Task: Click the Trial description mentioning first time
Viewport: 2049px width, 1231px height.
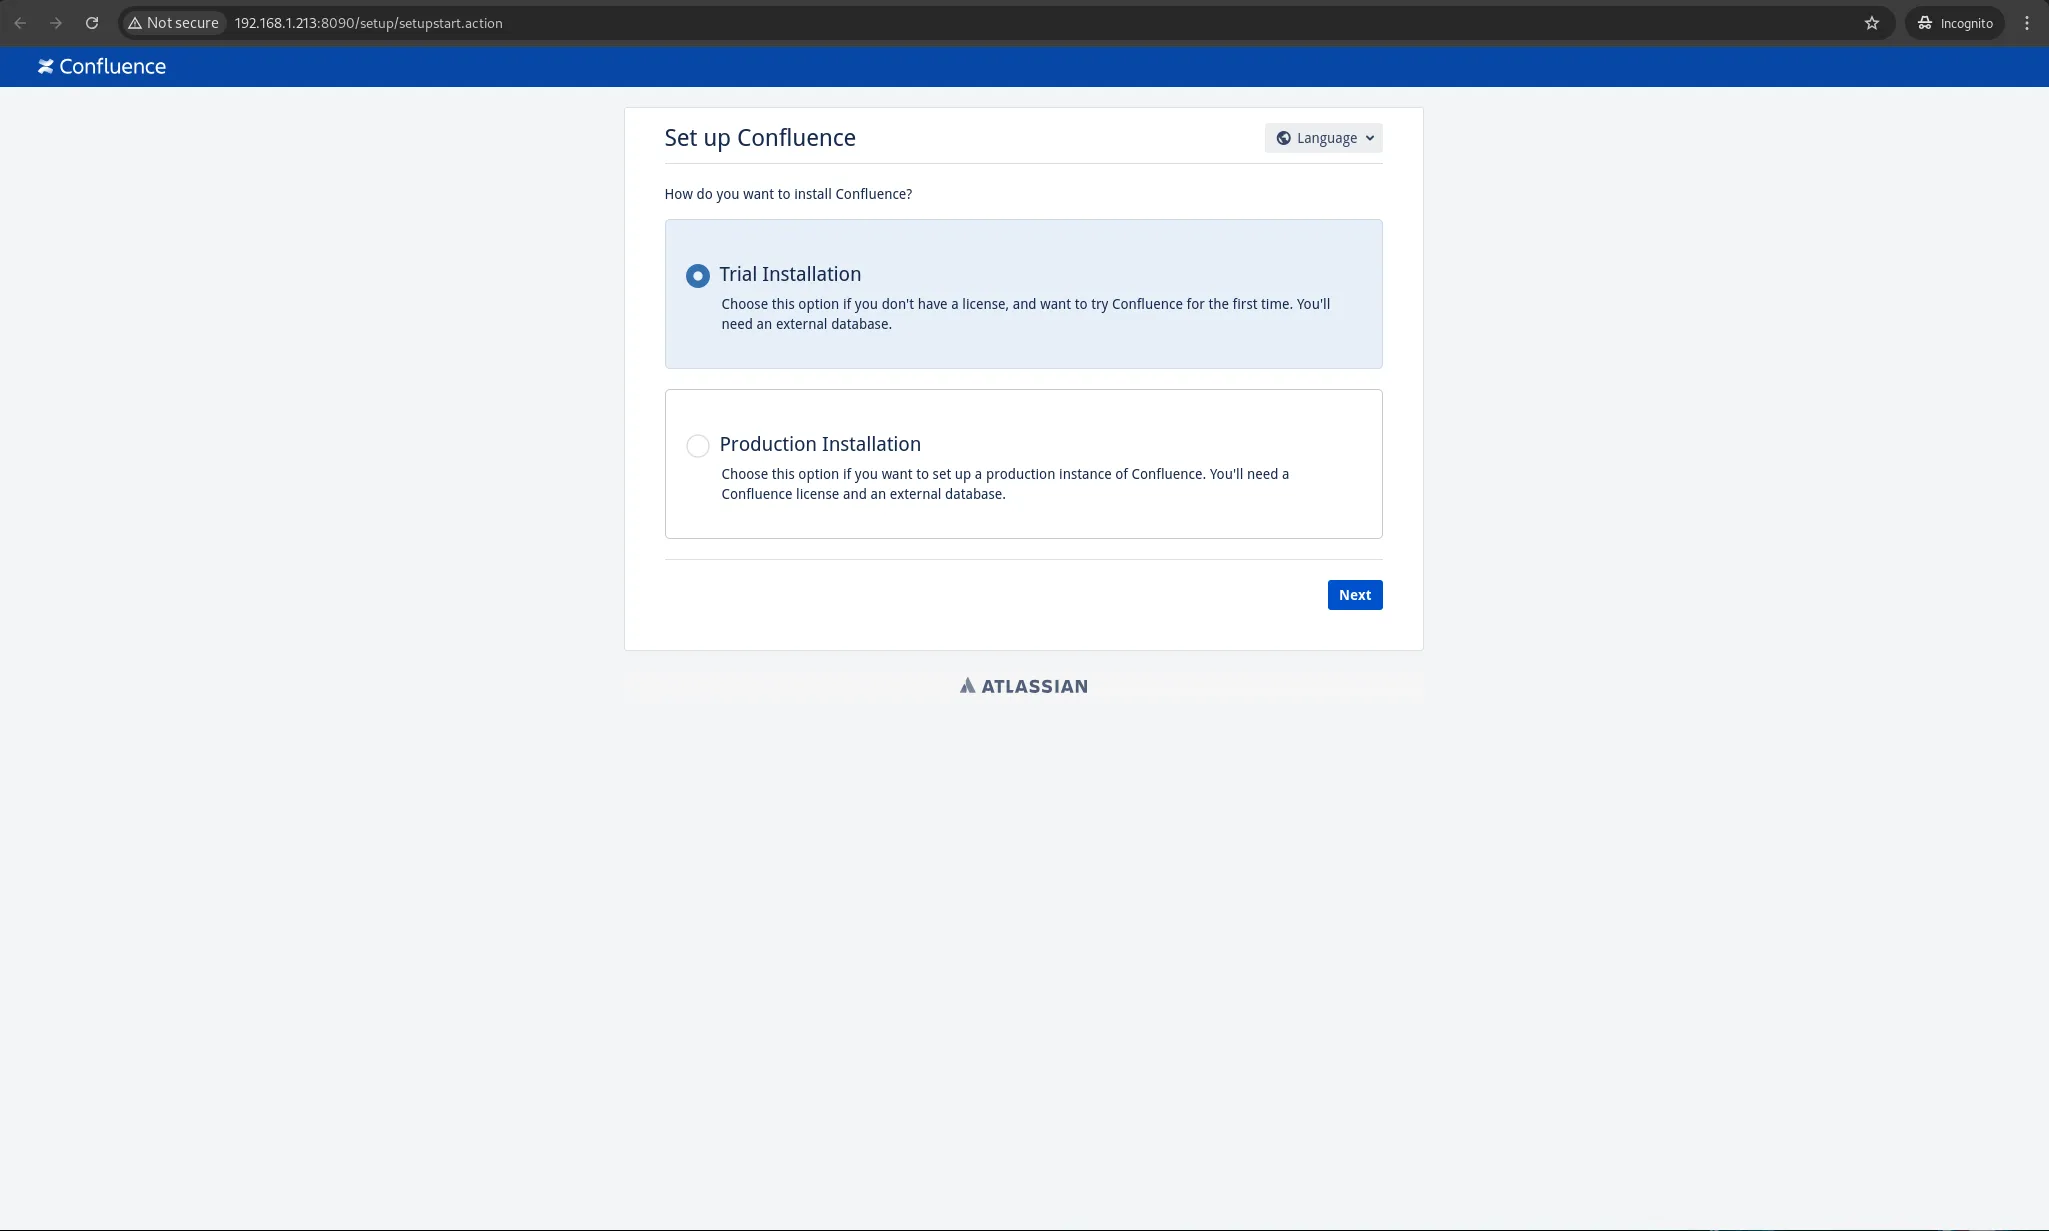Action: coord(1026,314)
